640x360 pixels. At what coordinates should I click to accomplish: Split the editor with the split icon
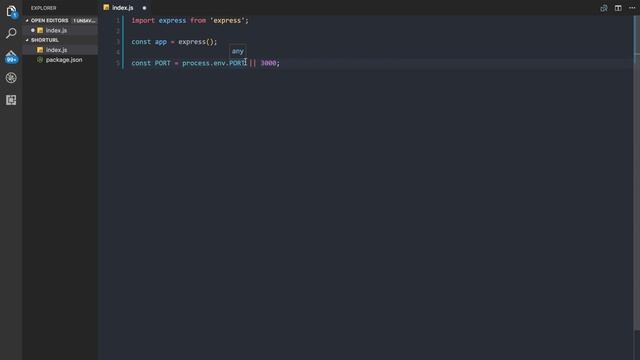(x=618, y=8)
